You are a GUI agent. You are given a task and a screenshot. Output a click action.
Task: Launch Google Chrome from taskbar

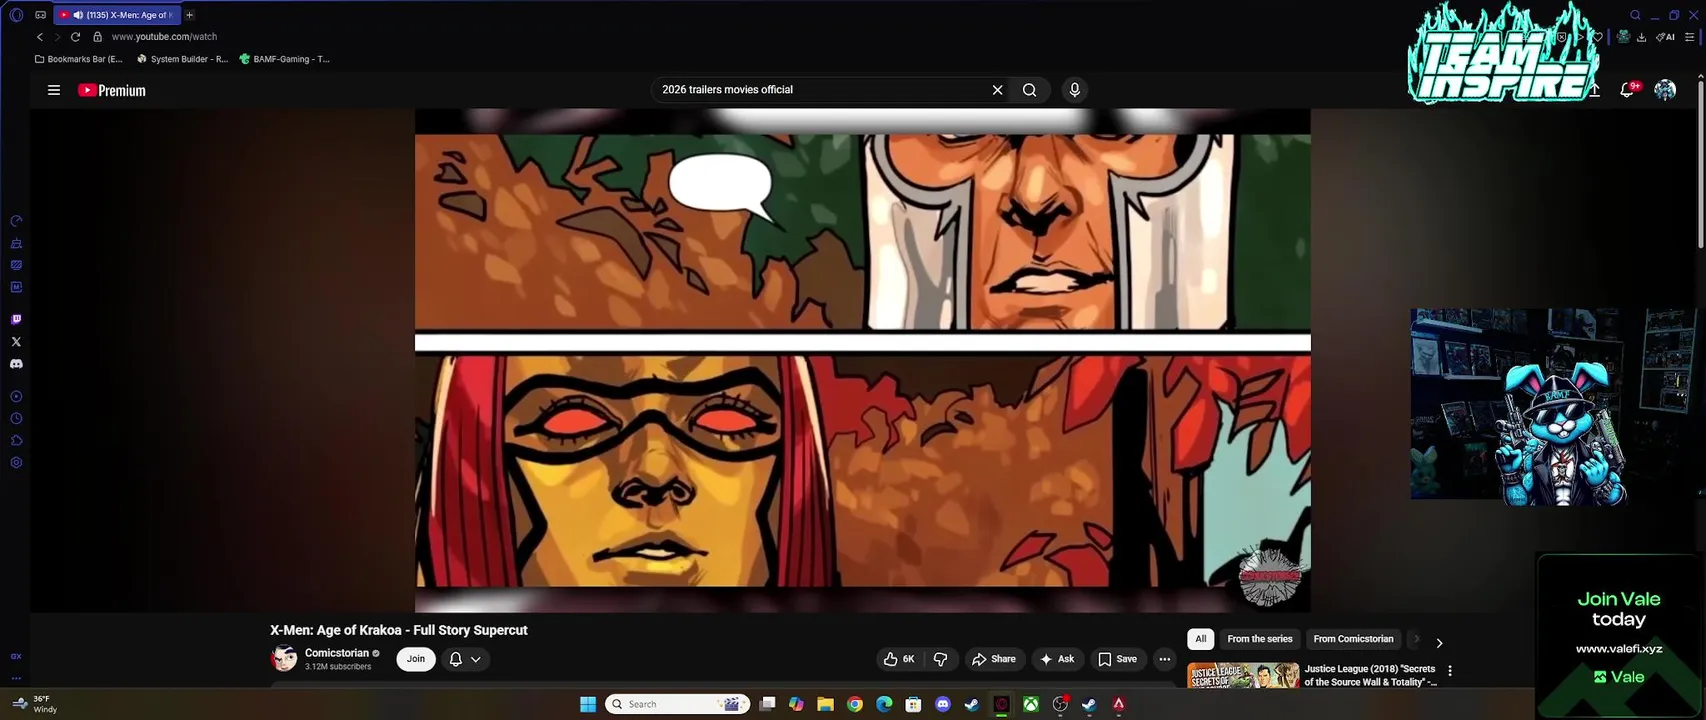tap(855, 704)
